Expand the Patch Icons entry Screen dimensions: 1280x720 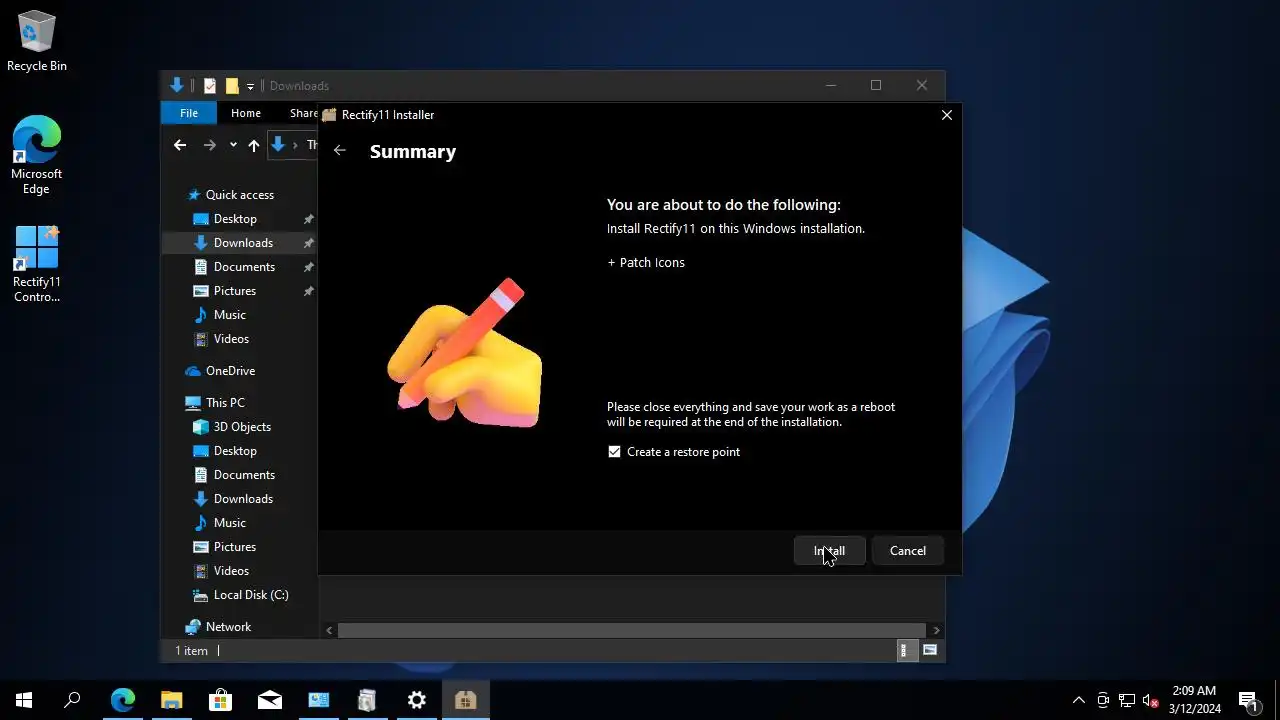point(646,262)
